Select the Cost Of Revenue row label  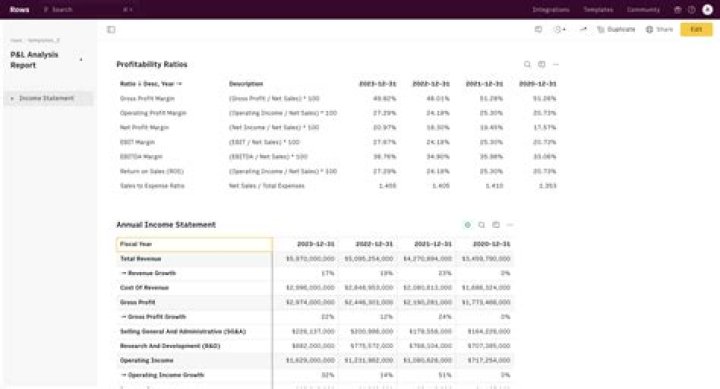tap(144, 288)
